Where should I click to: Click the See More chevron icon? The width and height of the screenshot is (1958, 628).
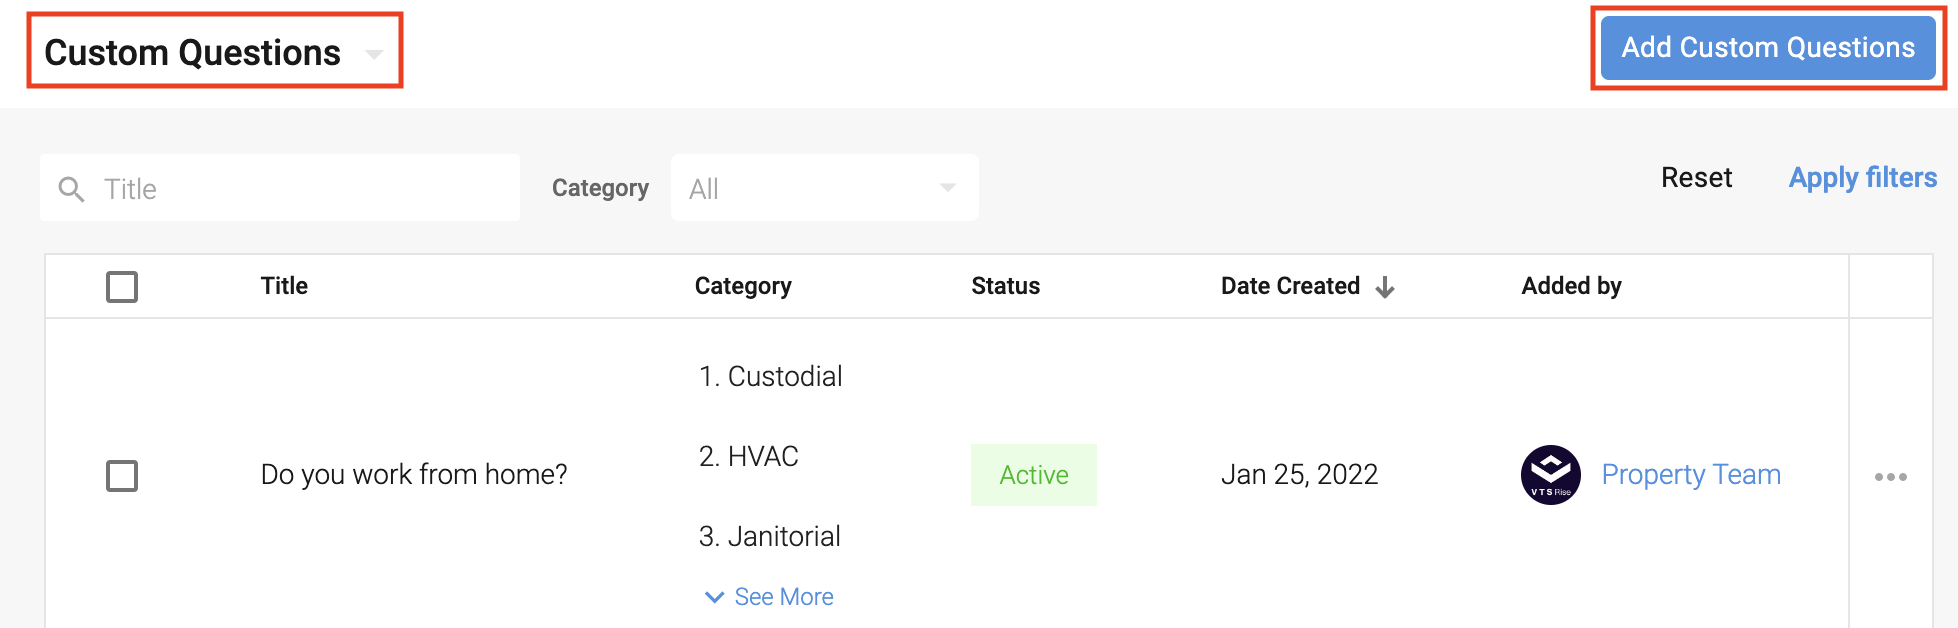click(714, 597)
